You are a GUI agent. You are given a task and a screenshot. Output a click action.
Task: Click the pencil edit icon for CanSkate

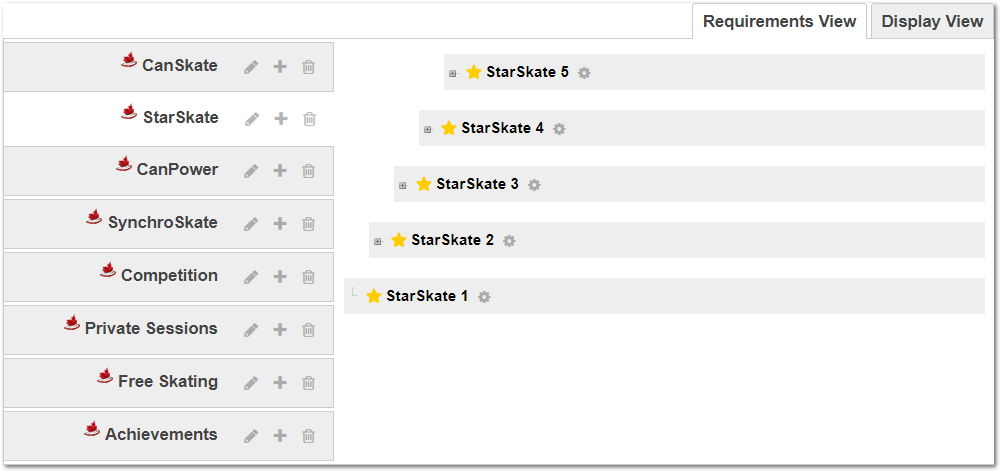[x=251, y=67]
